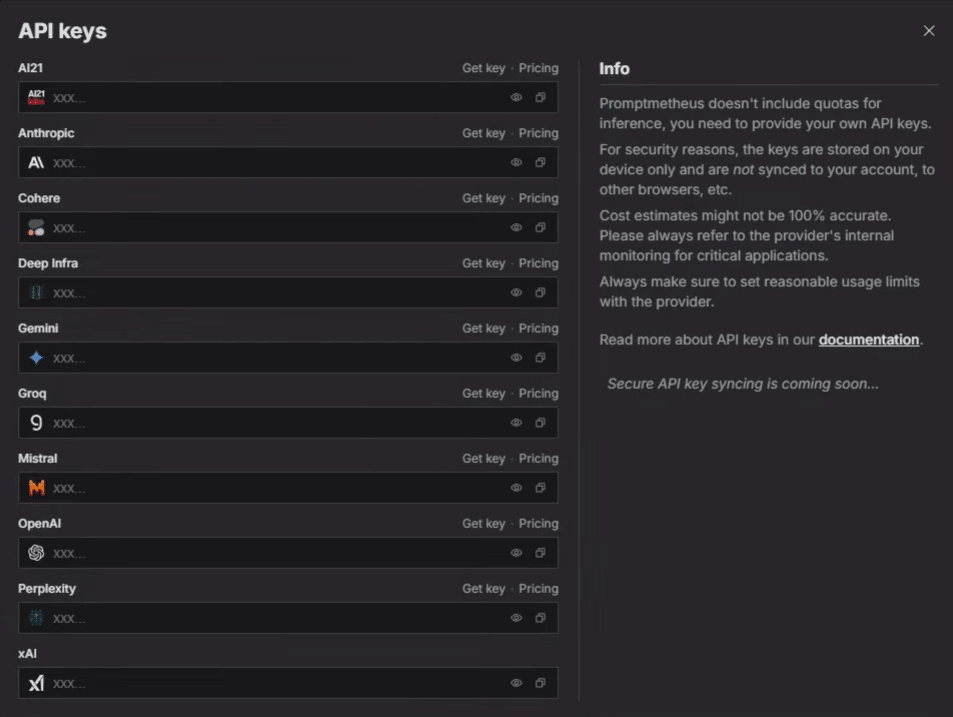Close the API keys dialog
Viewport: 953px width, 717px height.
click(929, 30)
